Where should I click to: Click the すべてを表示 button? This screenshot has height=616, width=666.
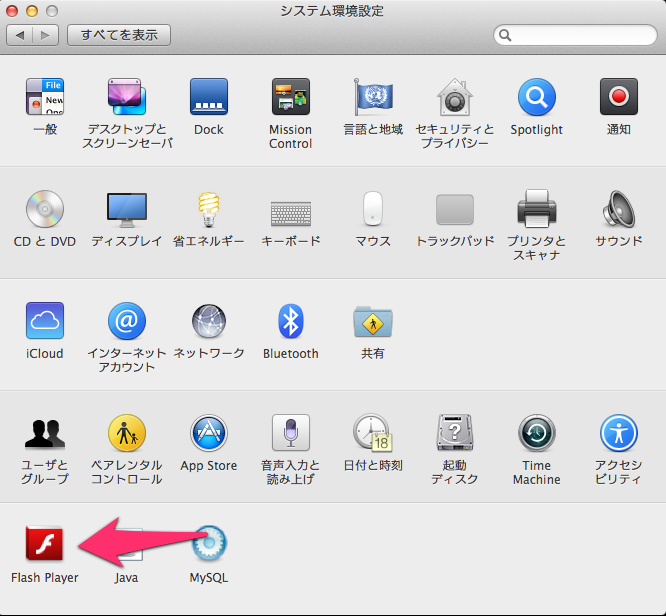click(x=119, y=35)
